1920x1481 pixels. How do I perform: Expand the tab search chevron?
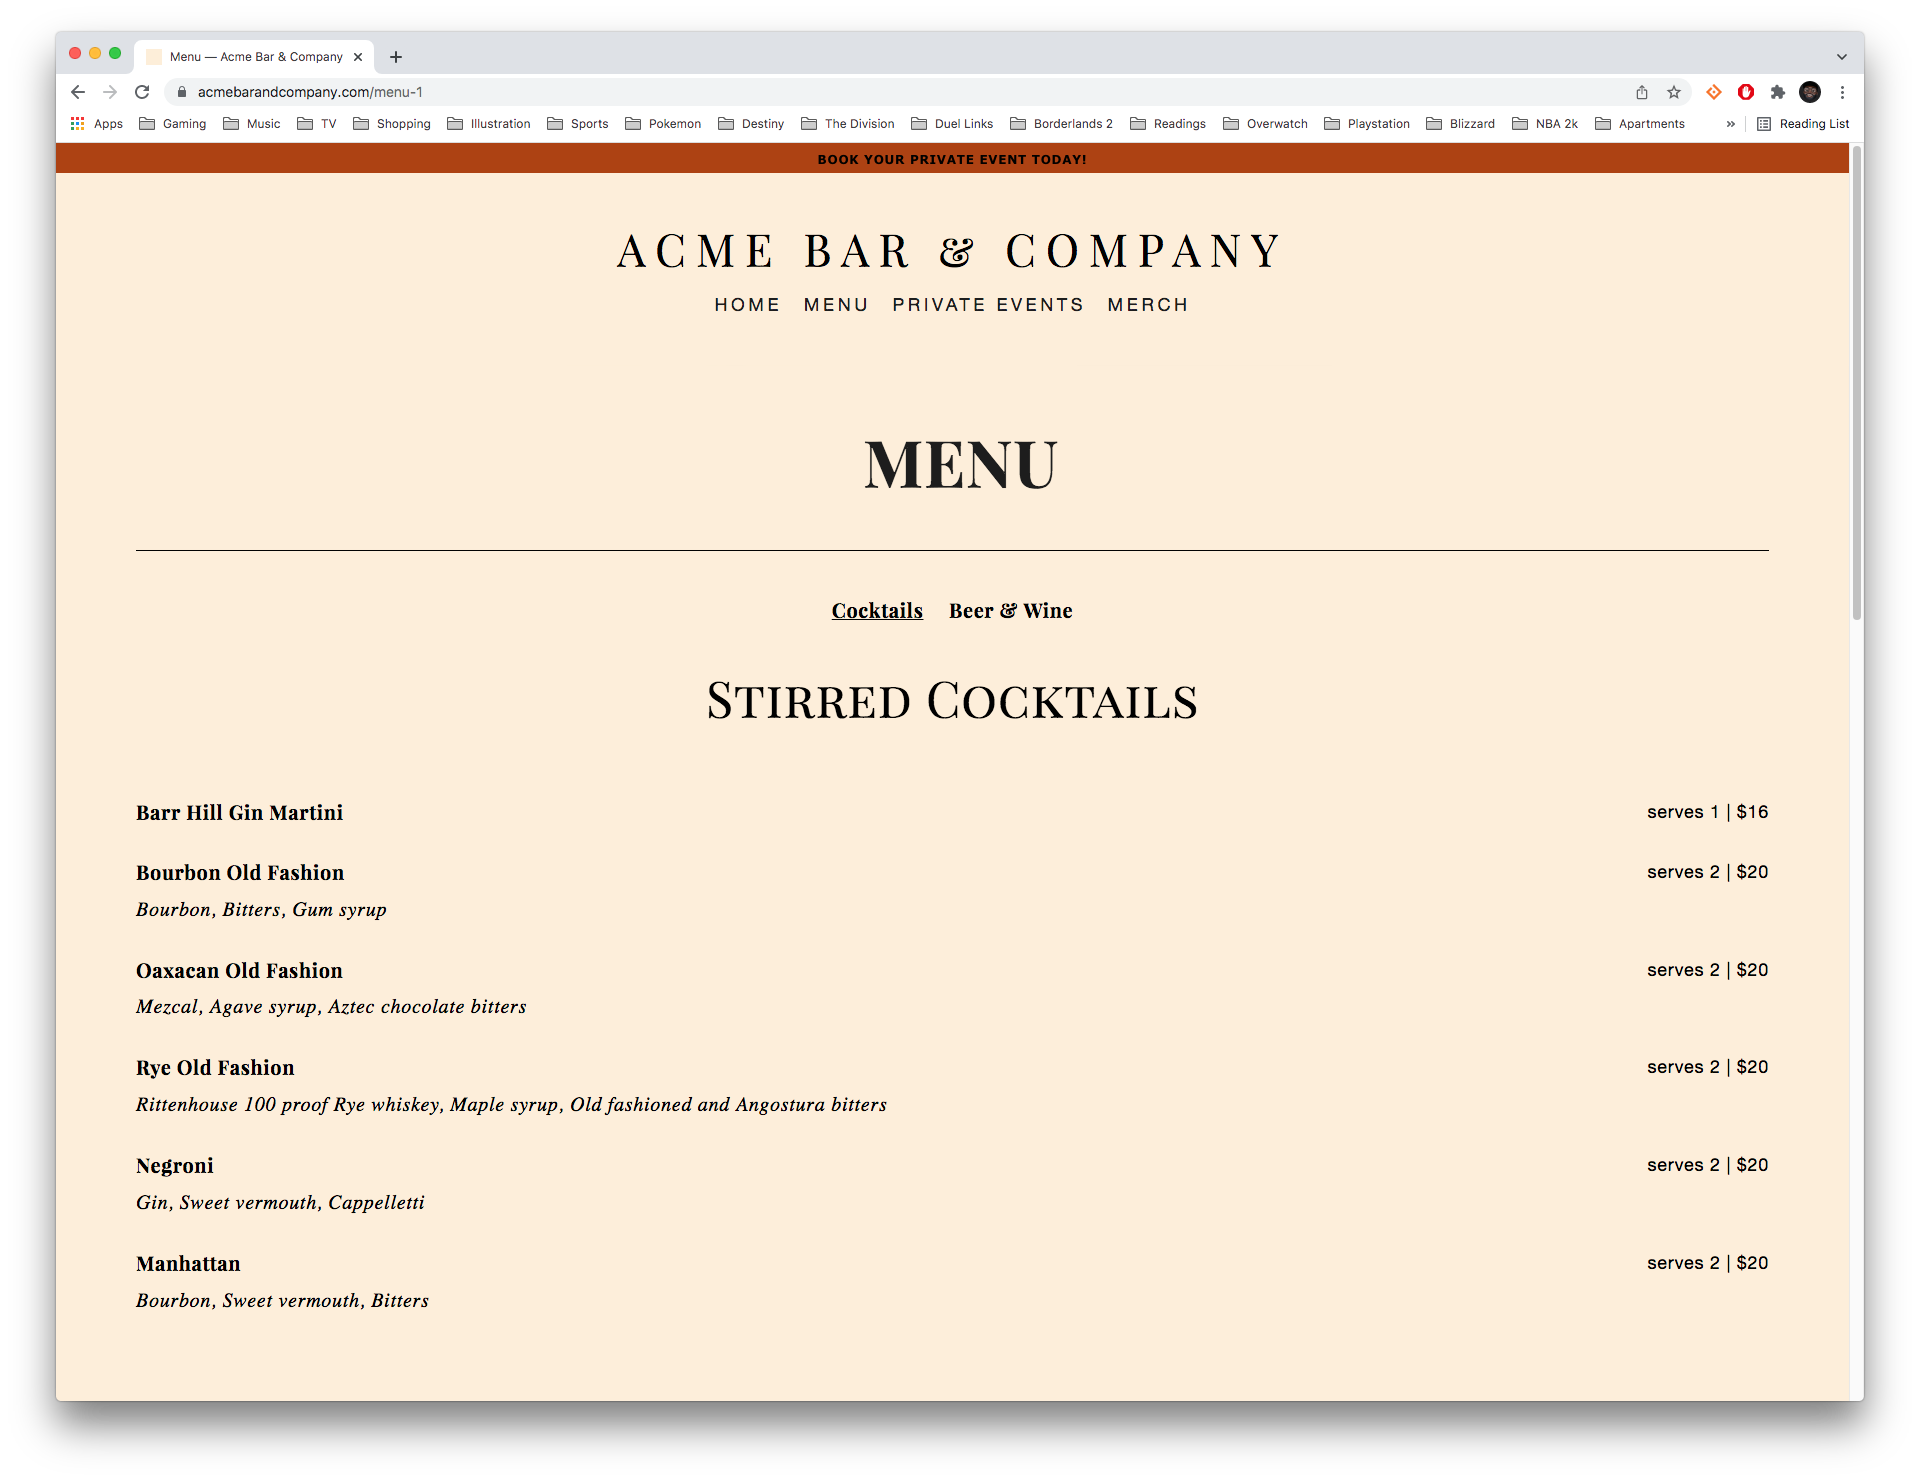[1842, 57]
